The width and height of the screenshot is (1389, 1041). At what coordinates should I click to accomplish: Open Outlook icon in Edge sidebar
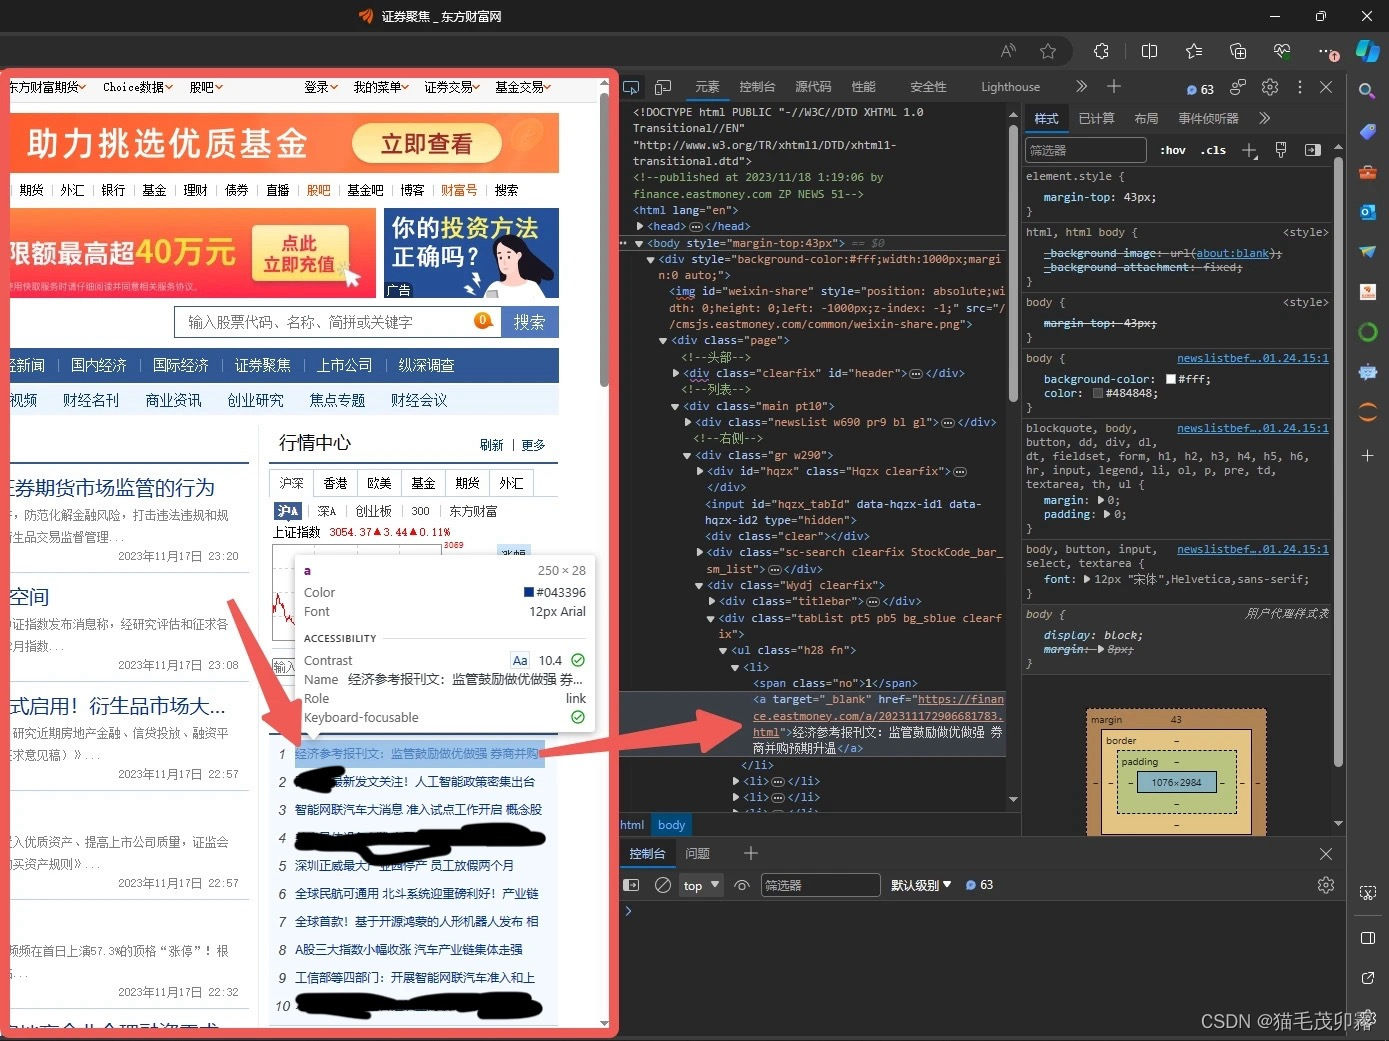tap(1367, 211)
